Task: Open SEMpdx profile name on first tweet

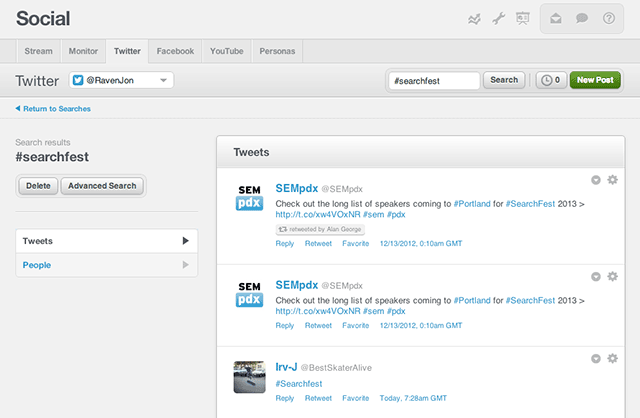Action: pos(297,188)
